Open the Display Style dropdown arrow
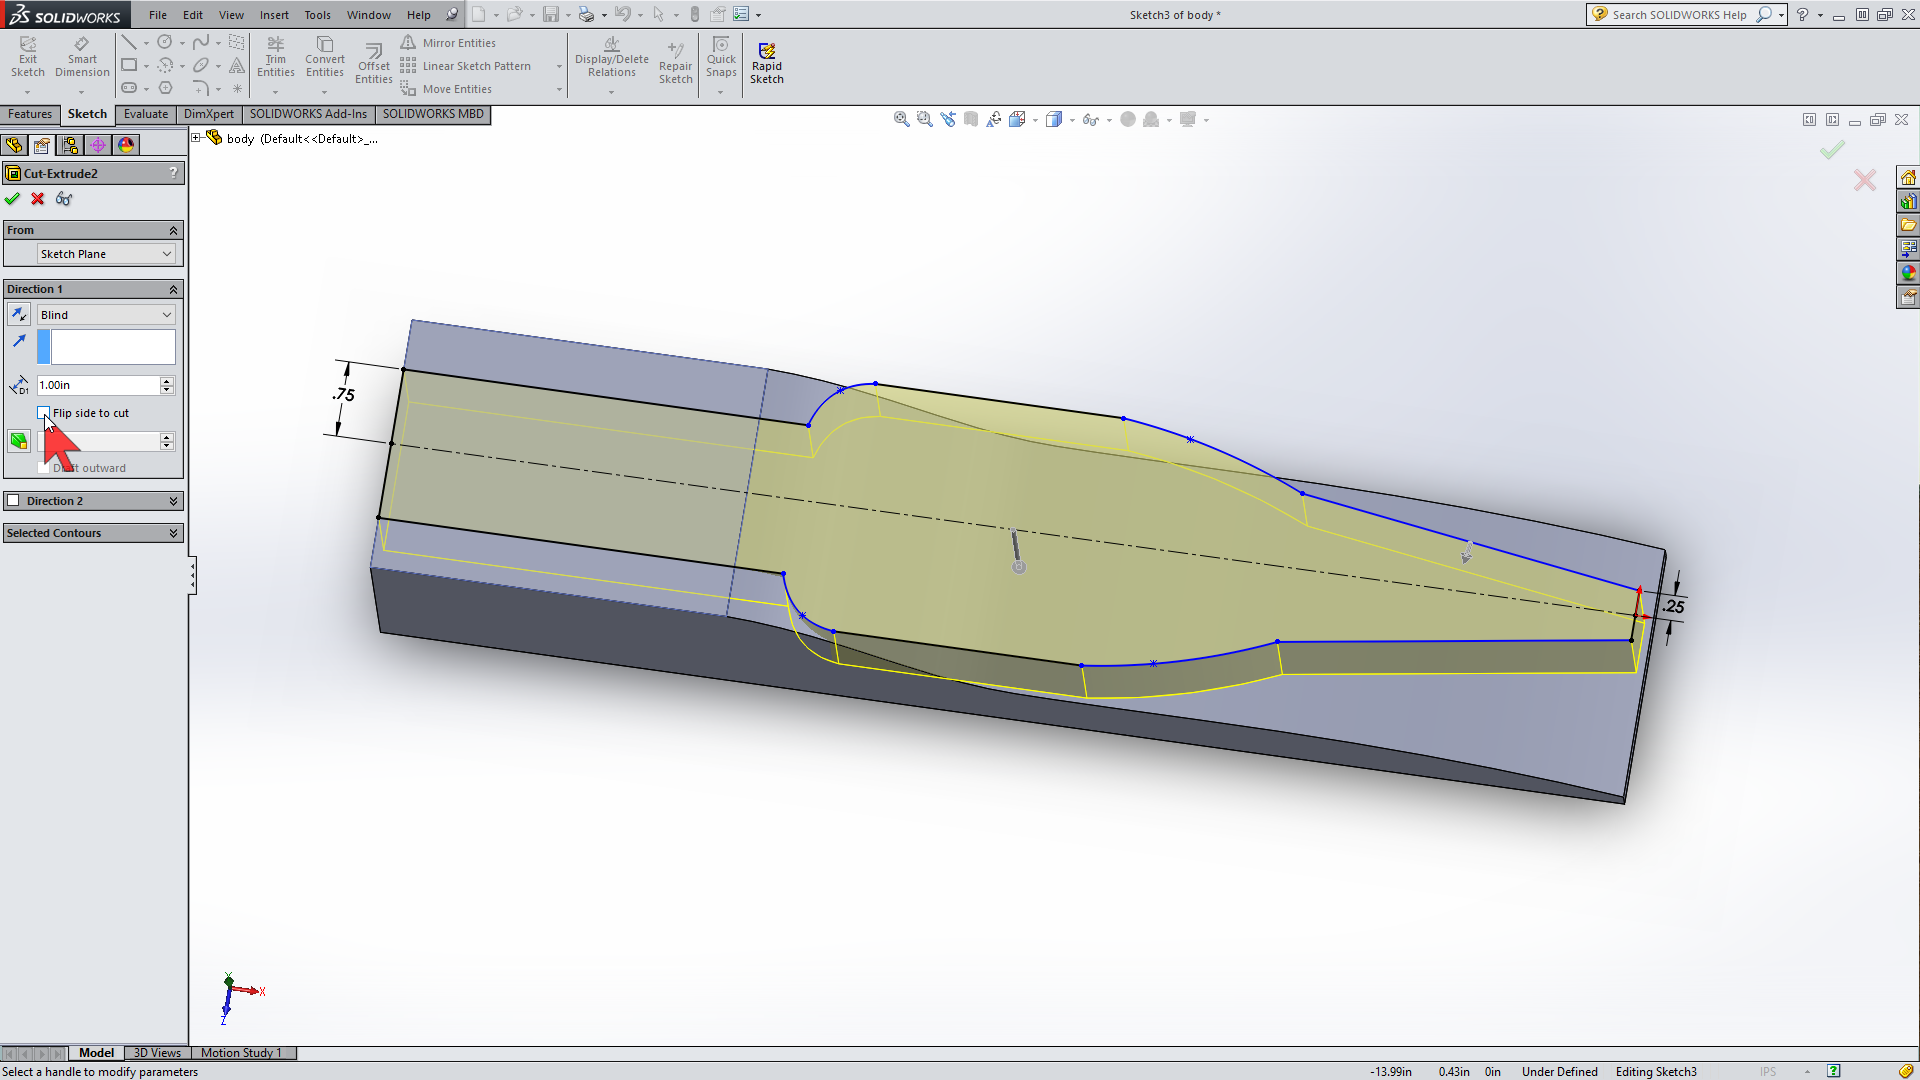Viewport: 1920px width, 1080px height. tap(1073, 120)
